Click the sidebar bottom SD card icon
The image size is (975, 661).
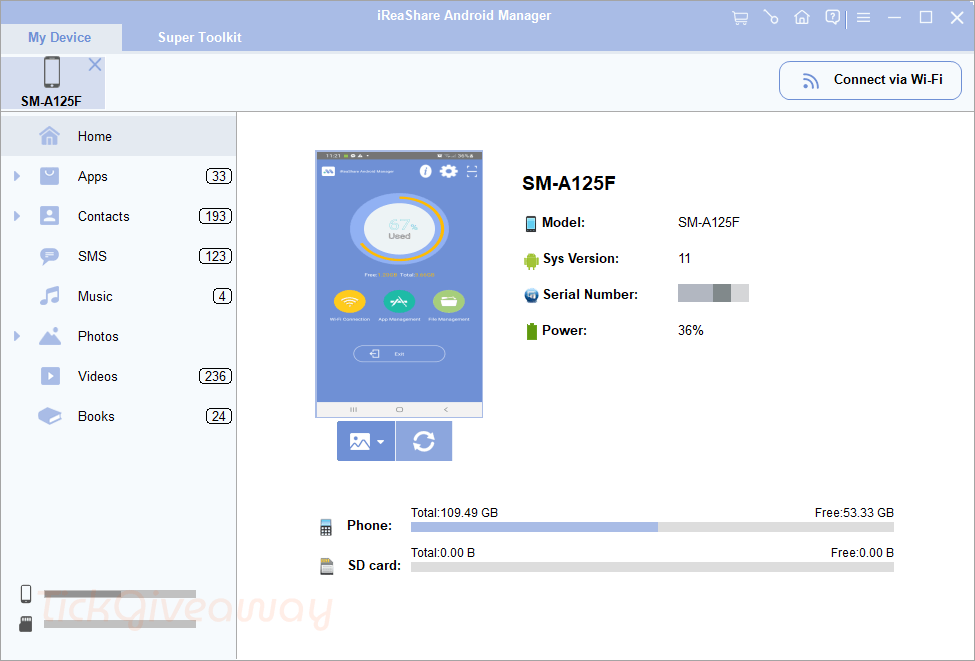tap(25, 624)
